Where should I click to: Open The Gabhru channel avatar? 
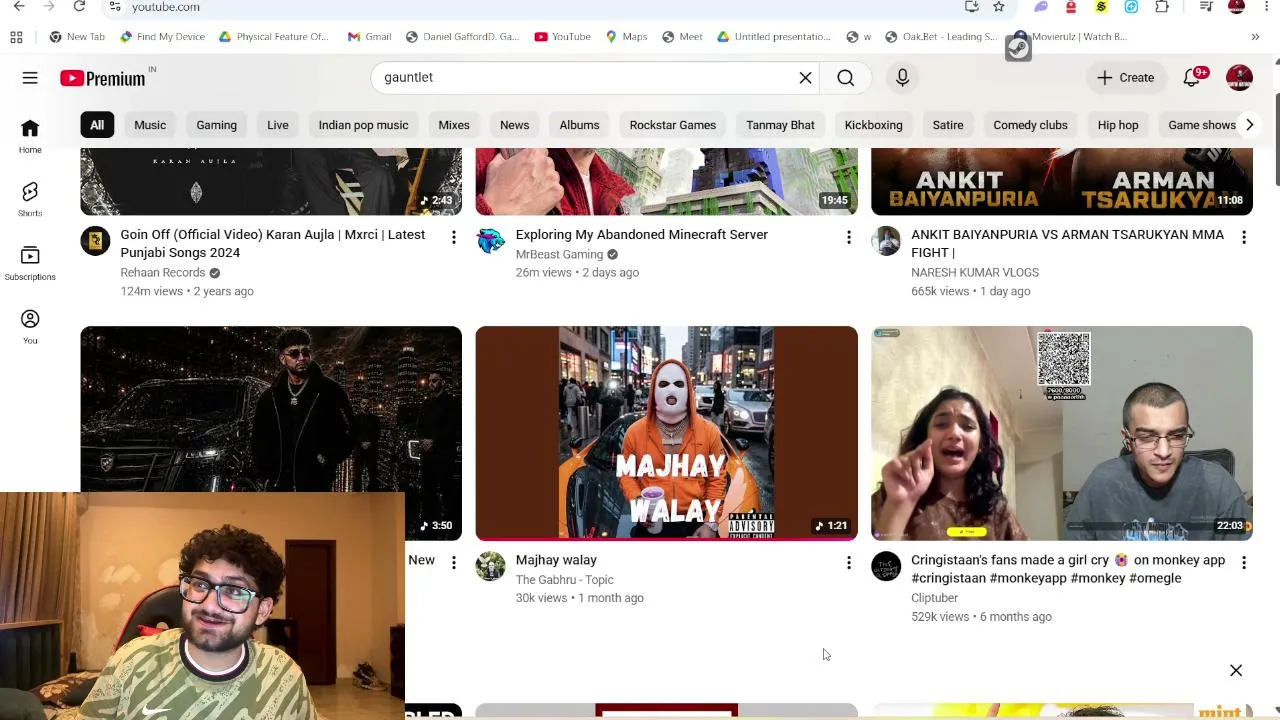pos(490,566)
